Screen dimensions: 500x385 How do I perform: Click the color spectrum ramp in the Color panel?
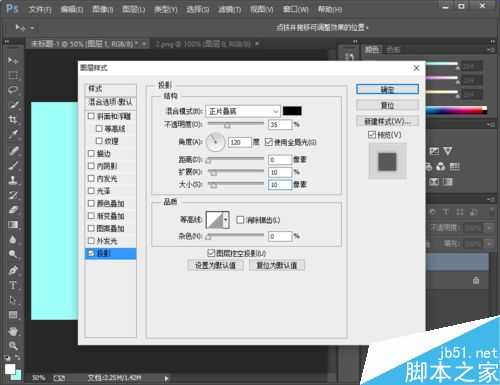coord(456,111)
